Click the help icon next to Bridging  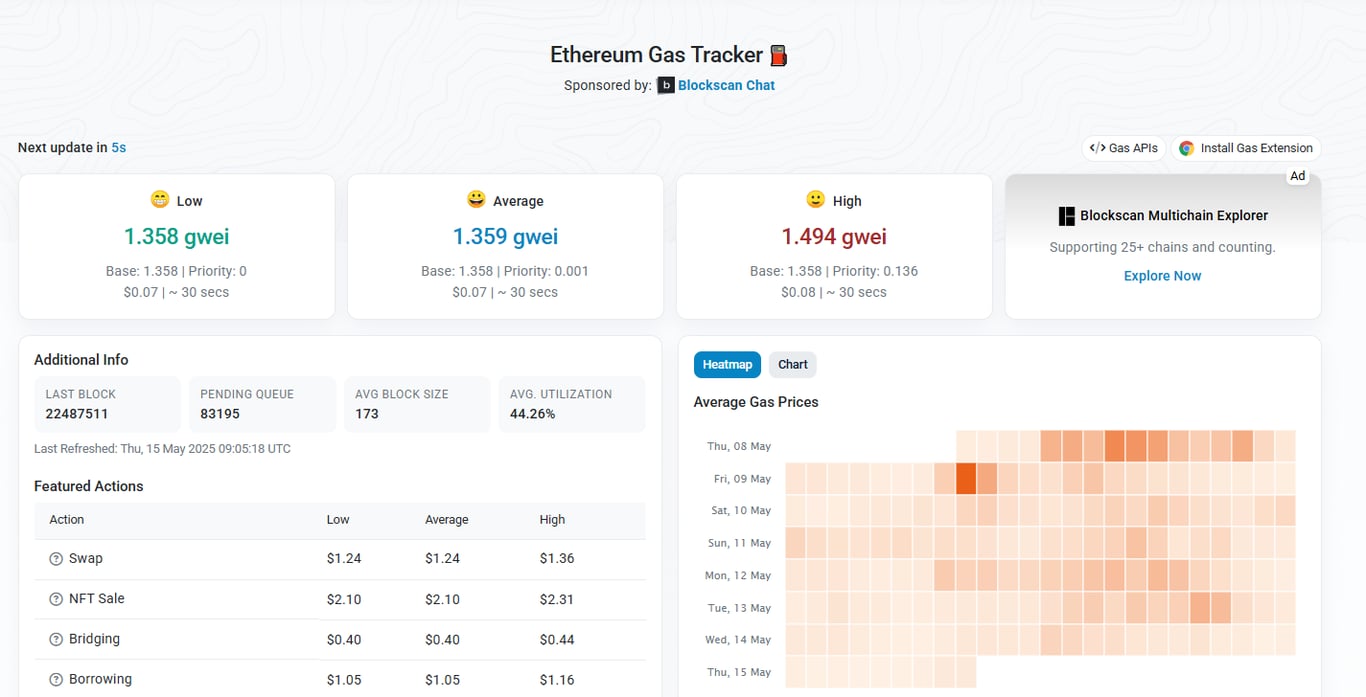[x=56, y=639]
